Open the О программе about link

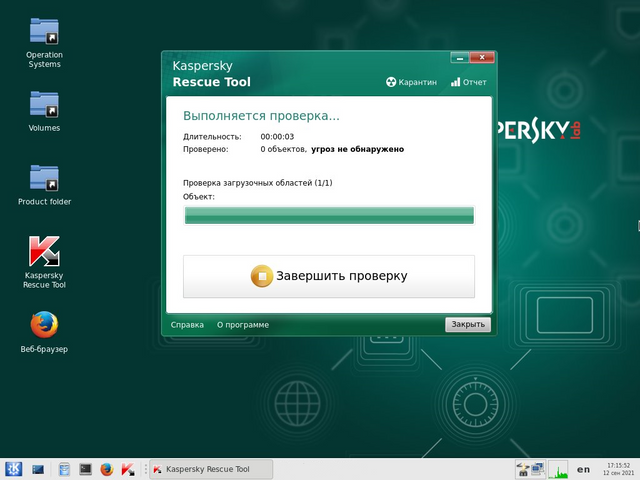click(243, 325)
